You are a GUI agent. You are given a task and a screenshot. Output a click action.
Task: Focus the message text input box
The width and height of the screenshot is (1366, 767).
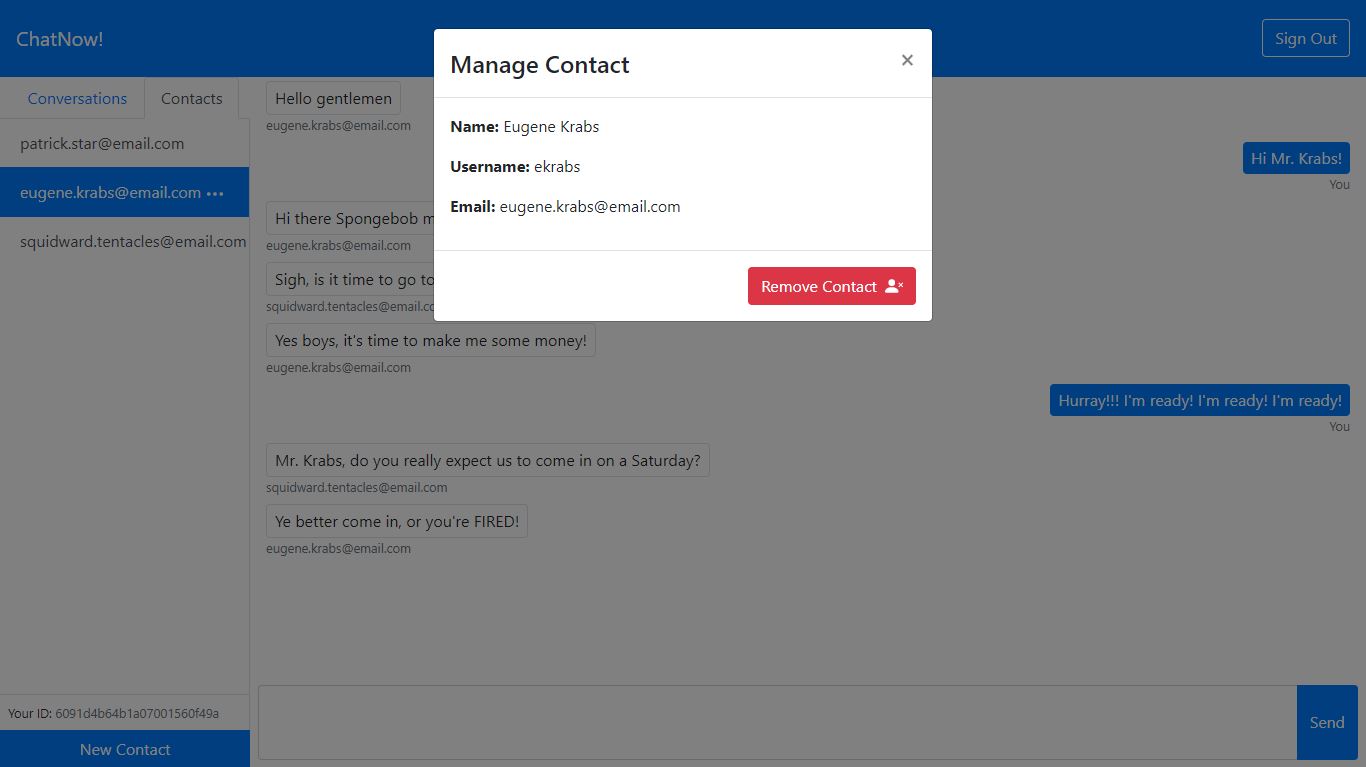pyautogui.click(x=778, y=722)
